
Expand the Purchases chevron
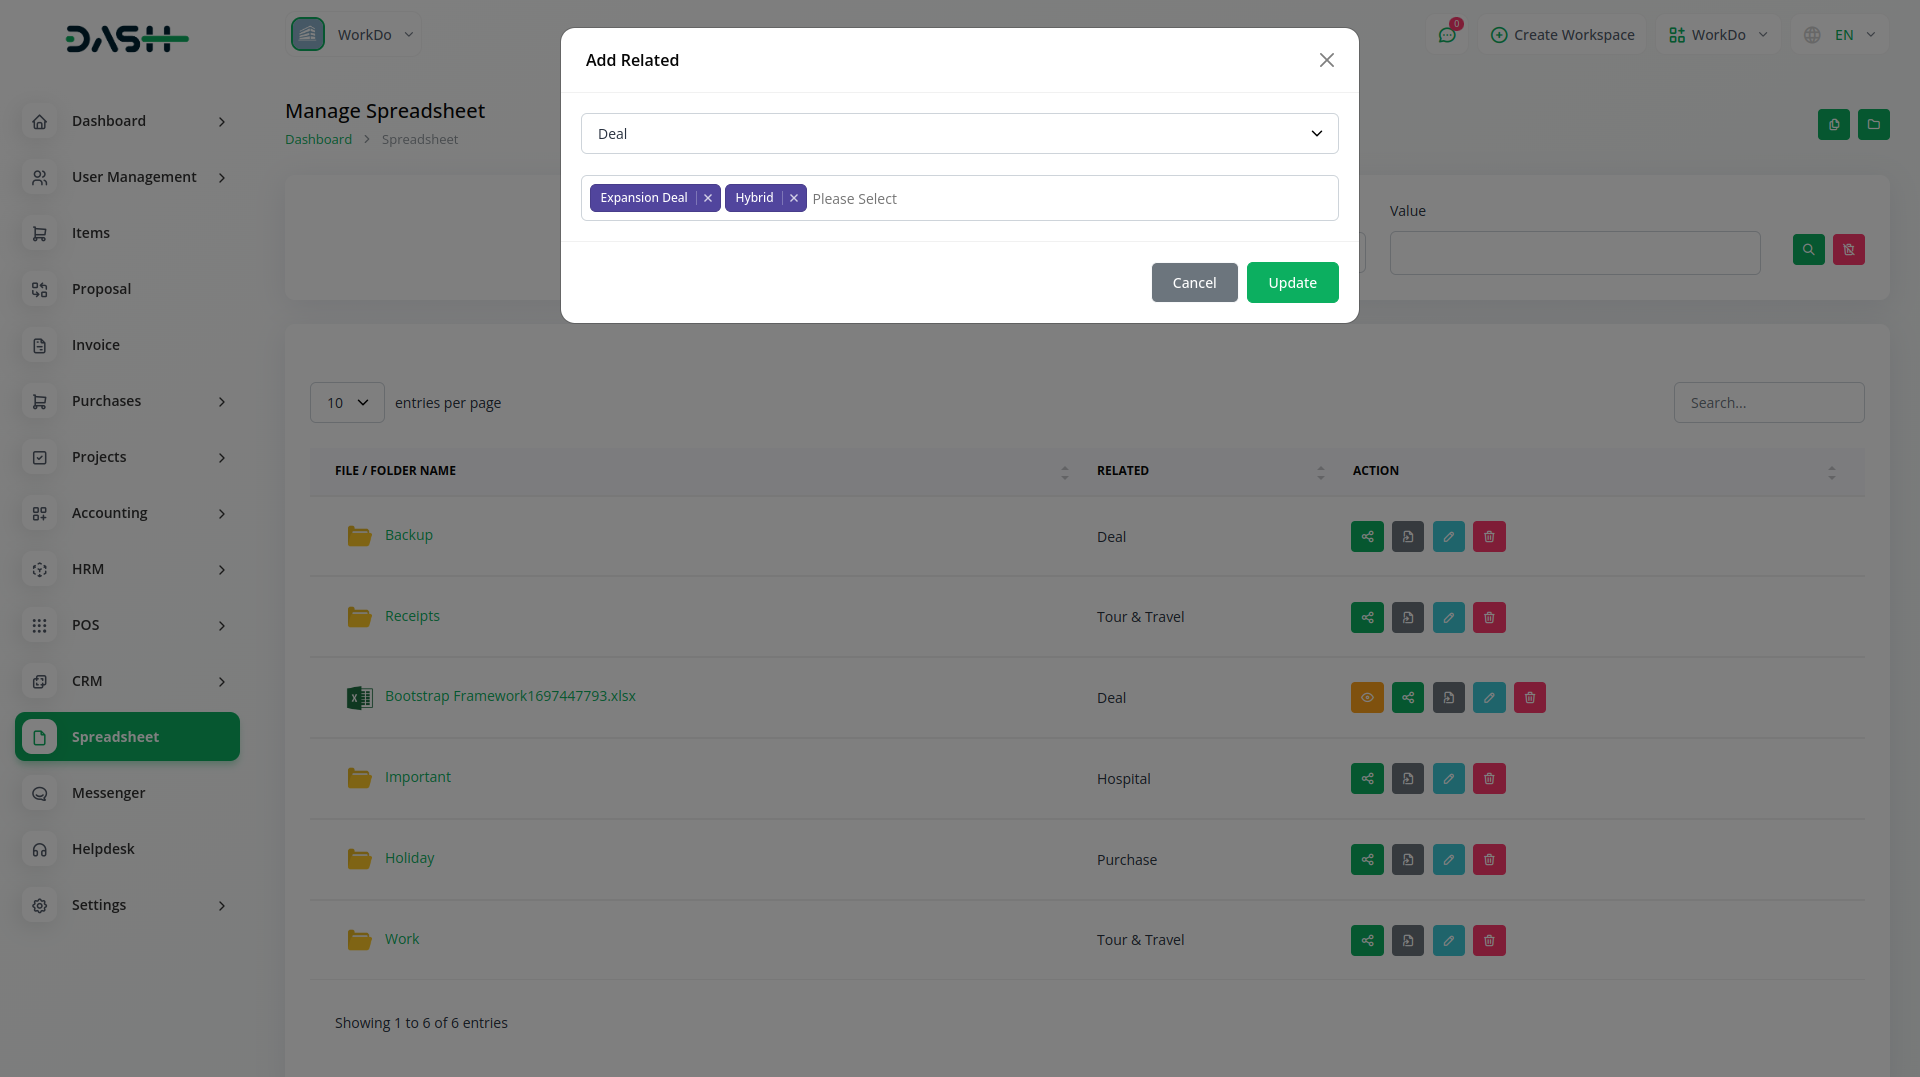click(222, 402)
